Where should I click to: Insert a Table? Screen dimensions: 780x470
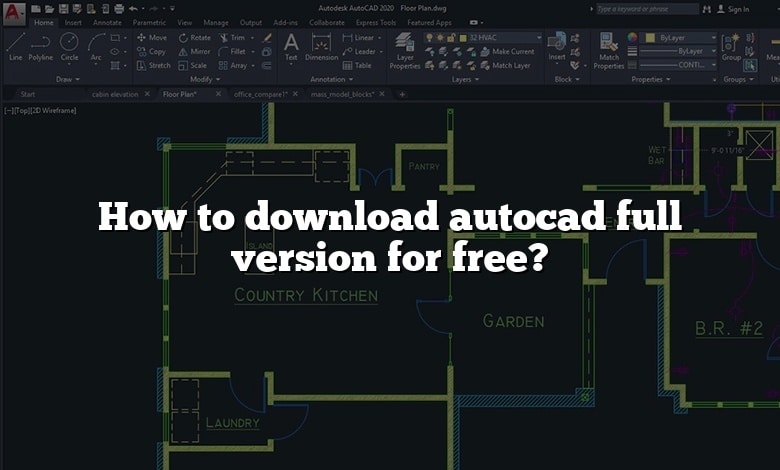(x=357, y=65)
